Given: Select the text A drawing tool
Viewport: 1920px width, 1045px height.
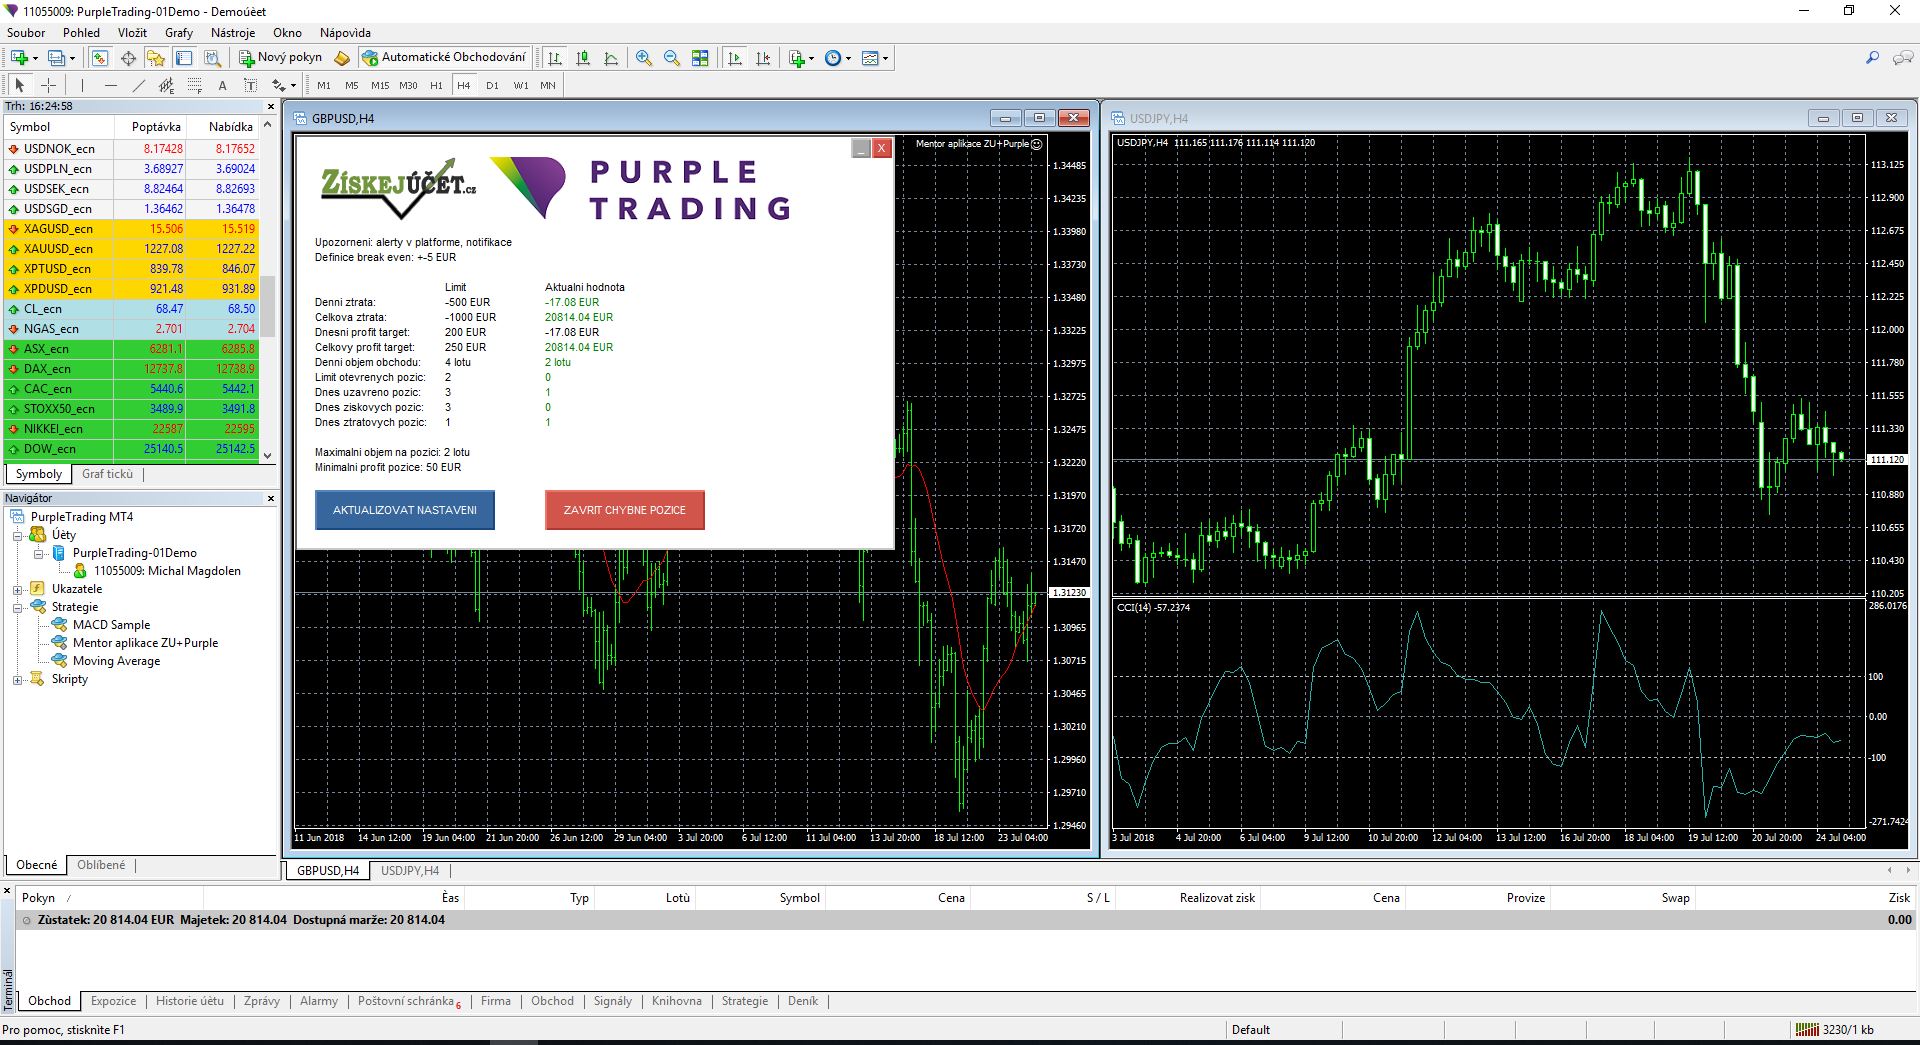Looking at the screenshot, I should click(x=222, y=85).
